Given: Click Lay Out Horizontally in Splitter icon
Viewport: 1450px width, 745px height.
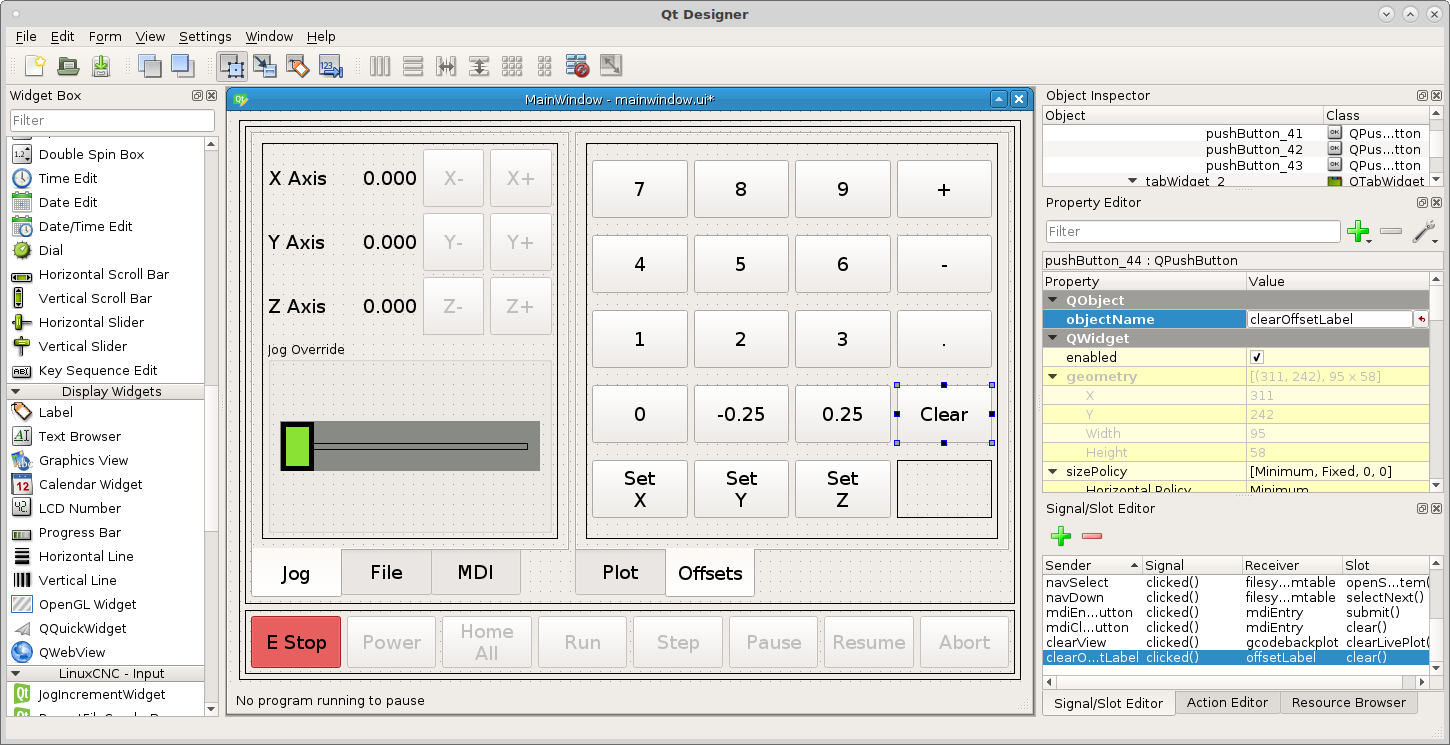Looking at the screenshot, I should (446, 66).
